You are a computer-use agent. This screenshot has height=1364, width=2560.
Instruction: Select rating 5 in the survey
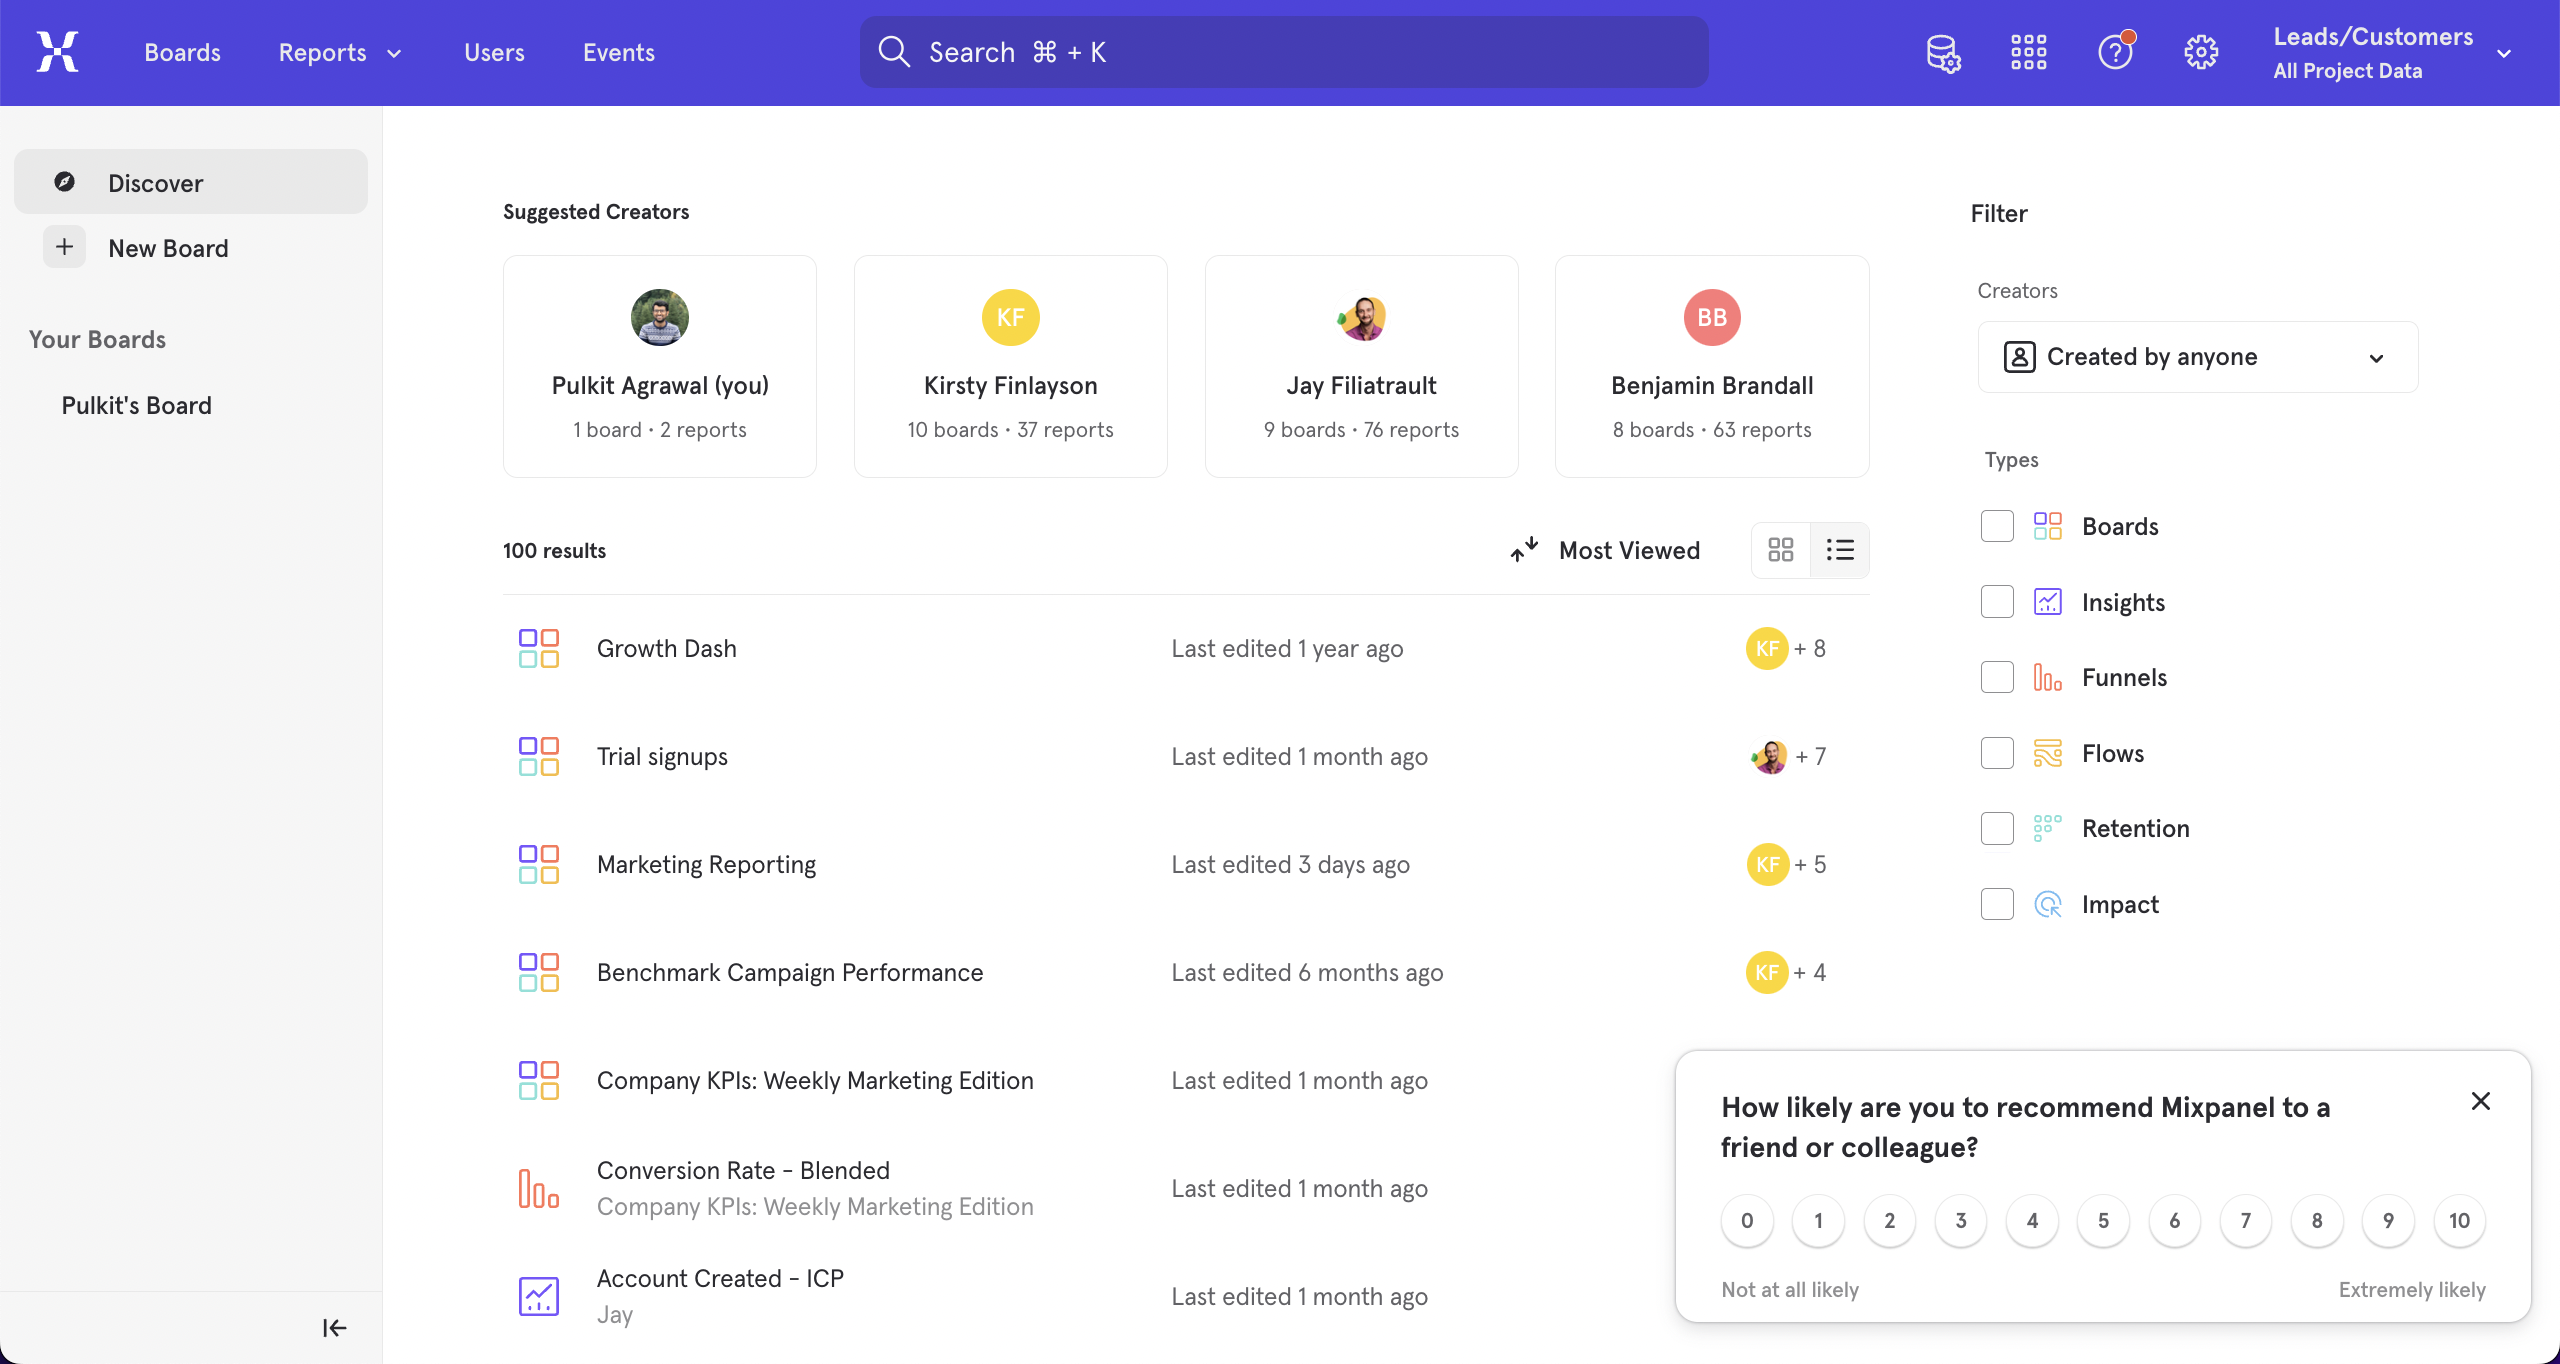(2103, 1221)
